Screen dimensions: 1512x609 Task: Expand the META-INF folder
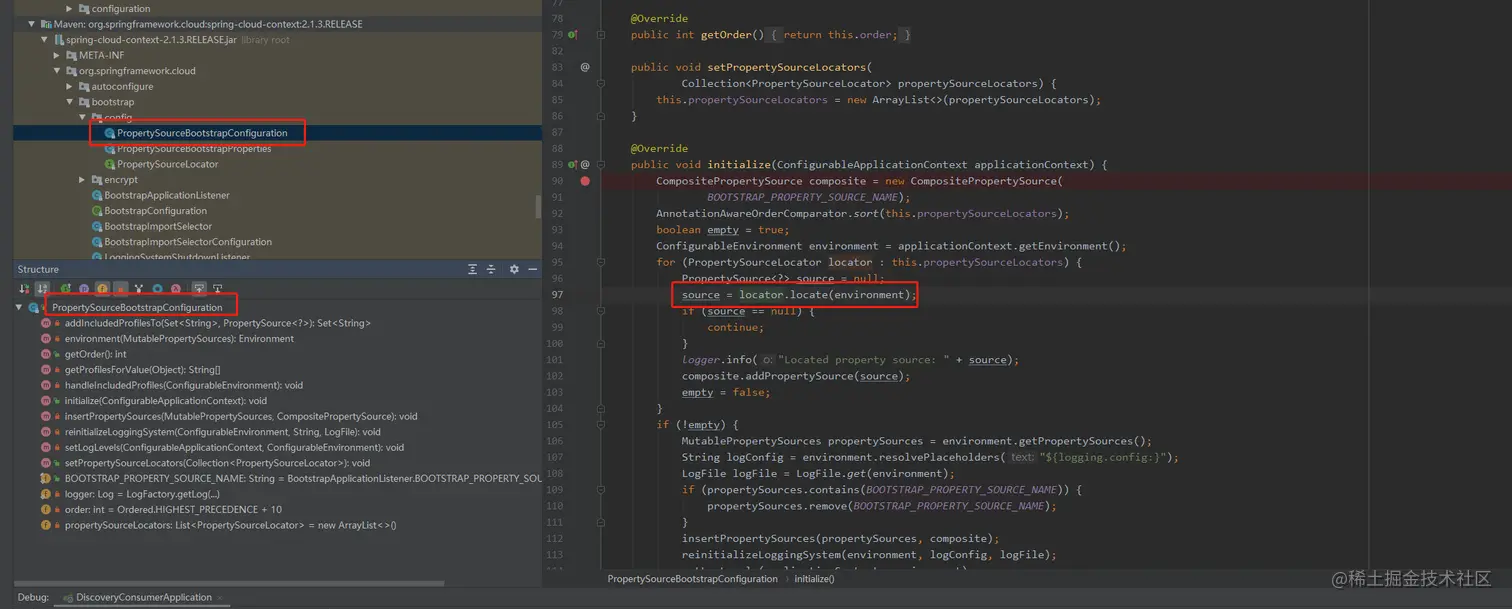click(x=57, y=55)
